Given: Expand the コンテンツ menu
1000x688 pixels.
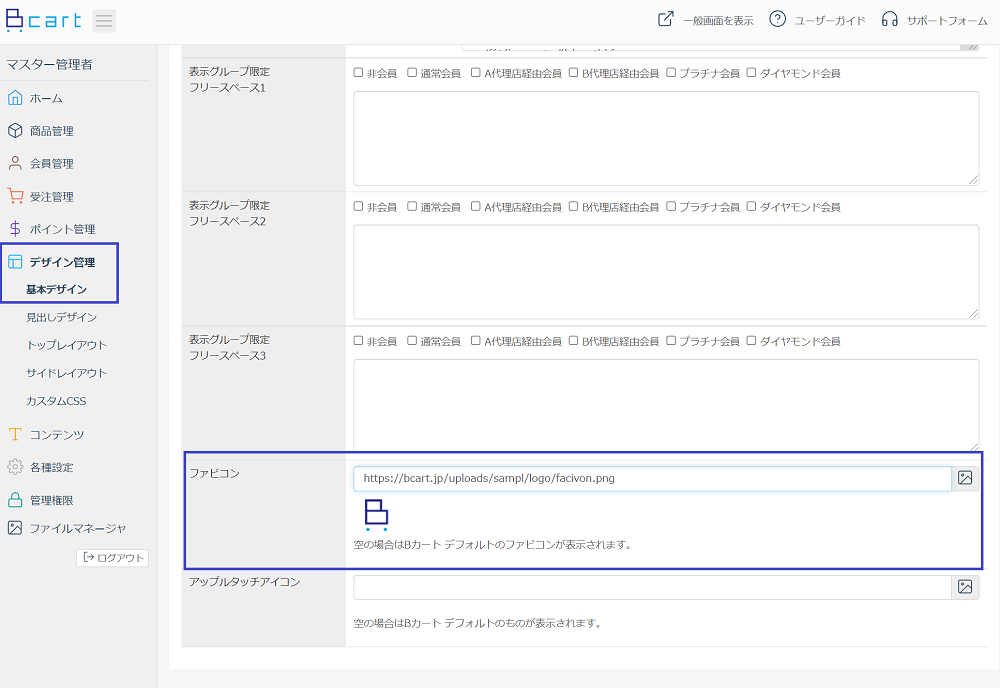Looking at the screenshot, I should click(57, 435).
